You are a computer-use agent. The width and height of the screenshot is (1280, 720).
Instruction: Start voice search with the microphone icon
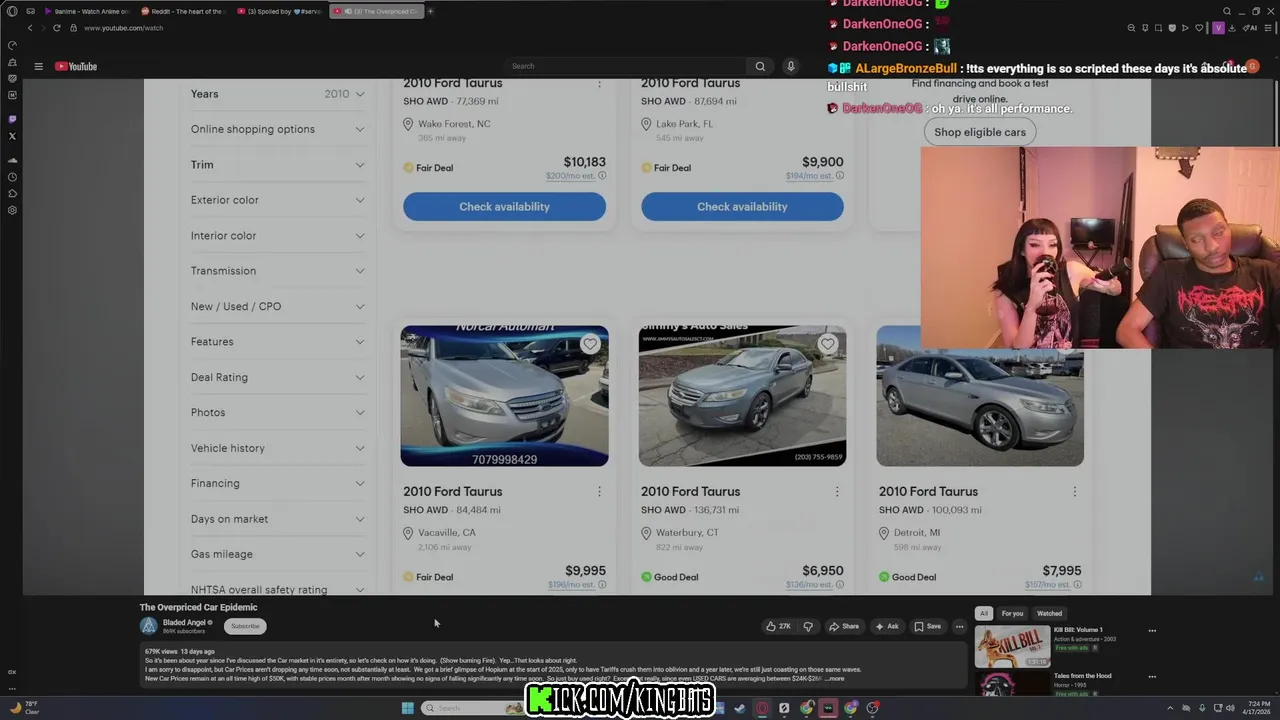click(791, 66)
